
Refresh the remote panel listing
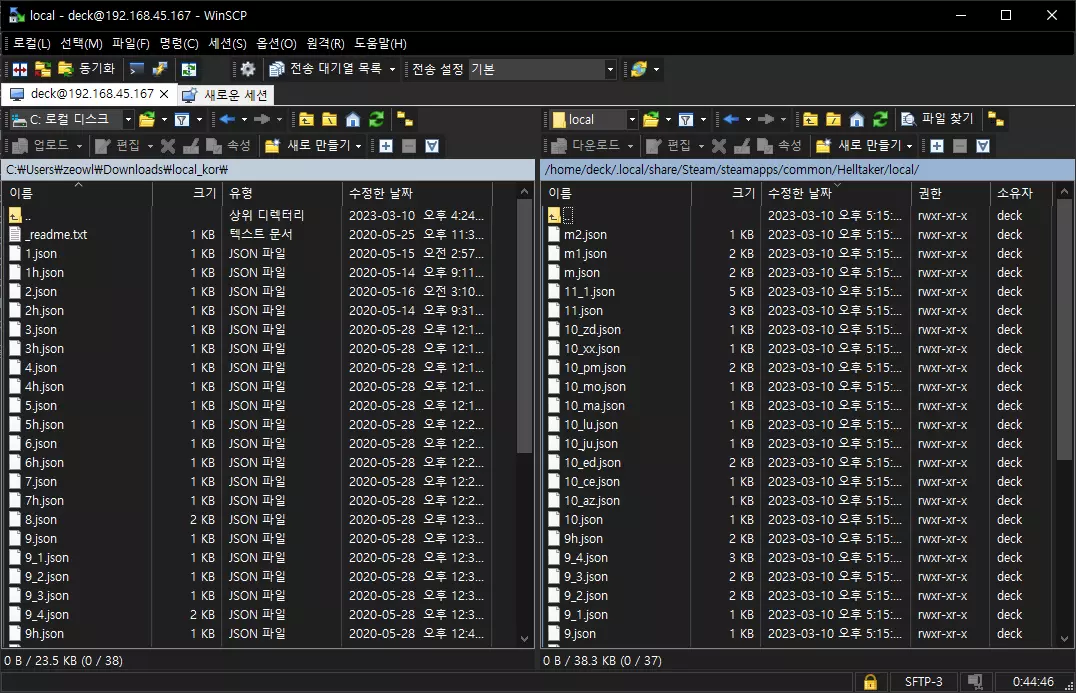tap(880, 120)
